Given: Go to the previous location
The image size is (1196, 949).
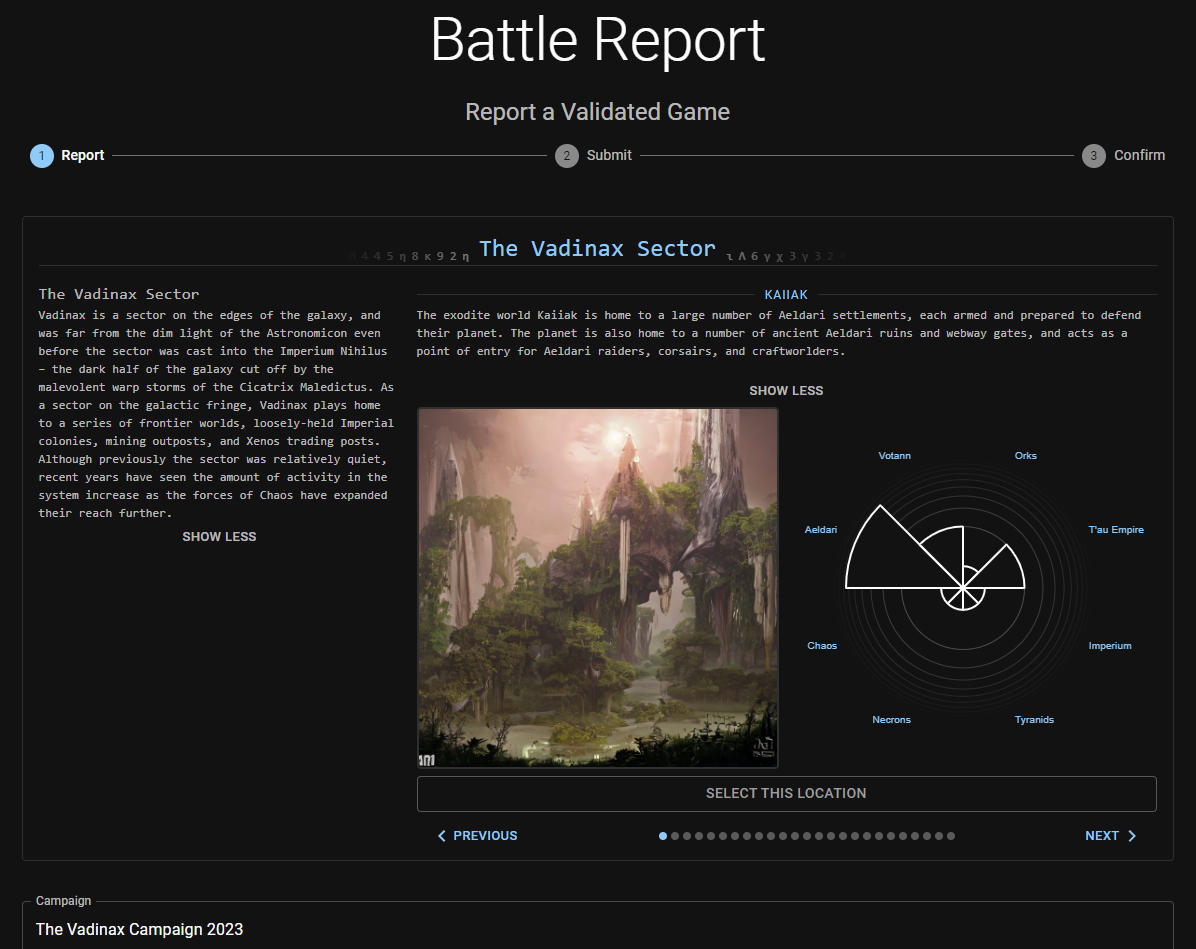Looking at the screenshot, I should tap(478, 836).
